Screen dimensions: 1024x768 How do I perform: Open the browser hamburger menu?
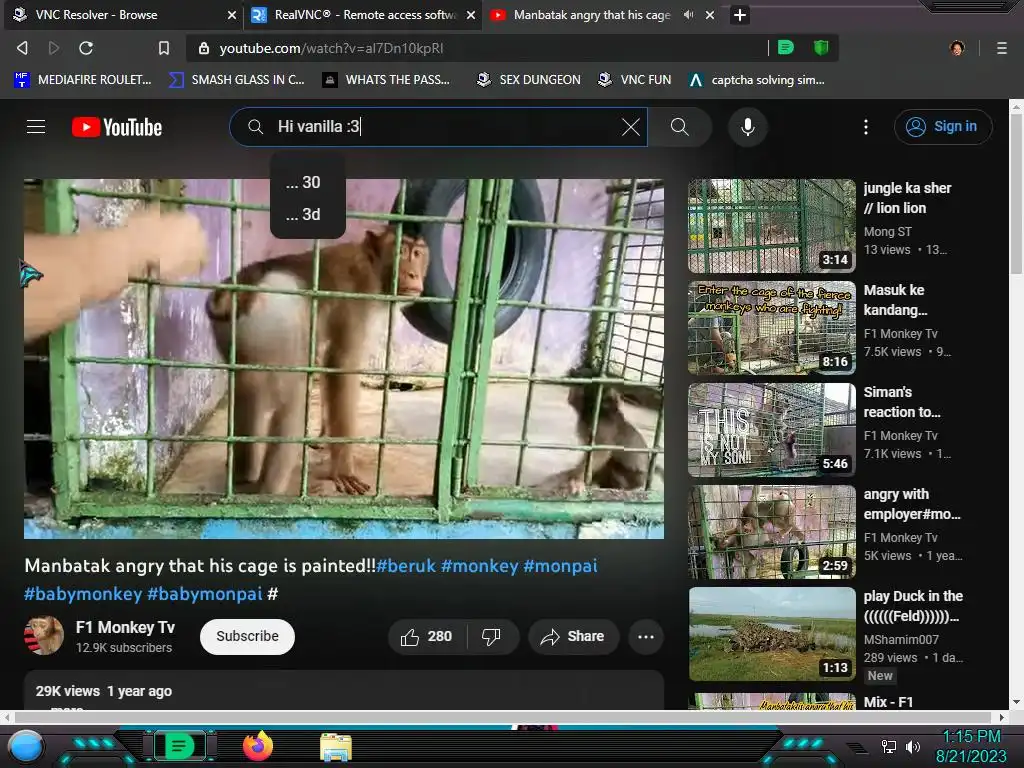pos(1002,48)
